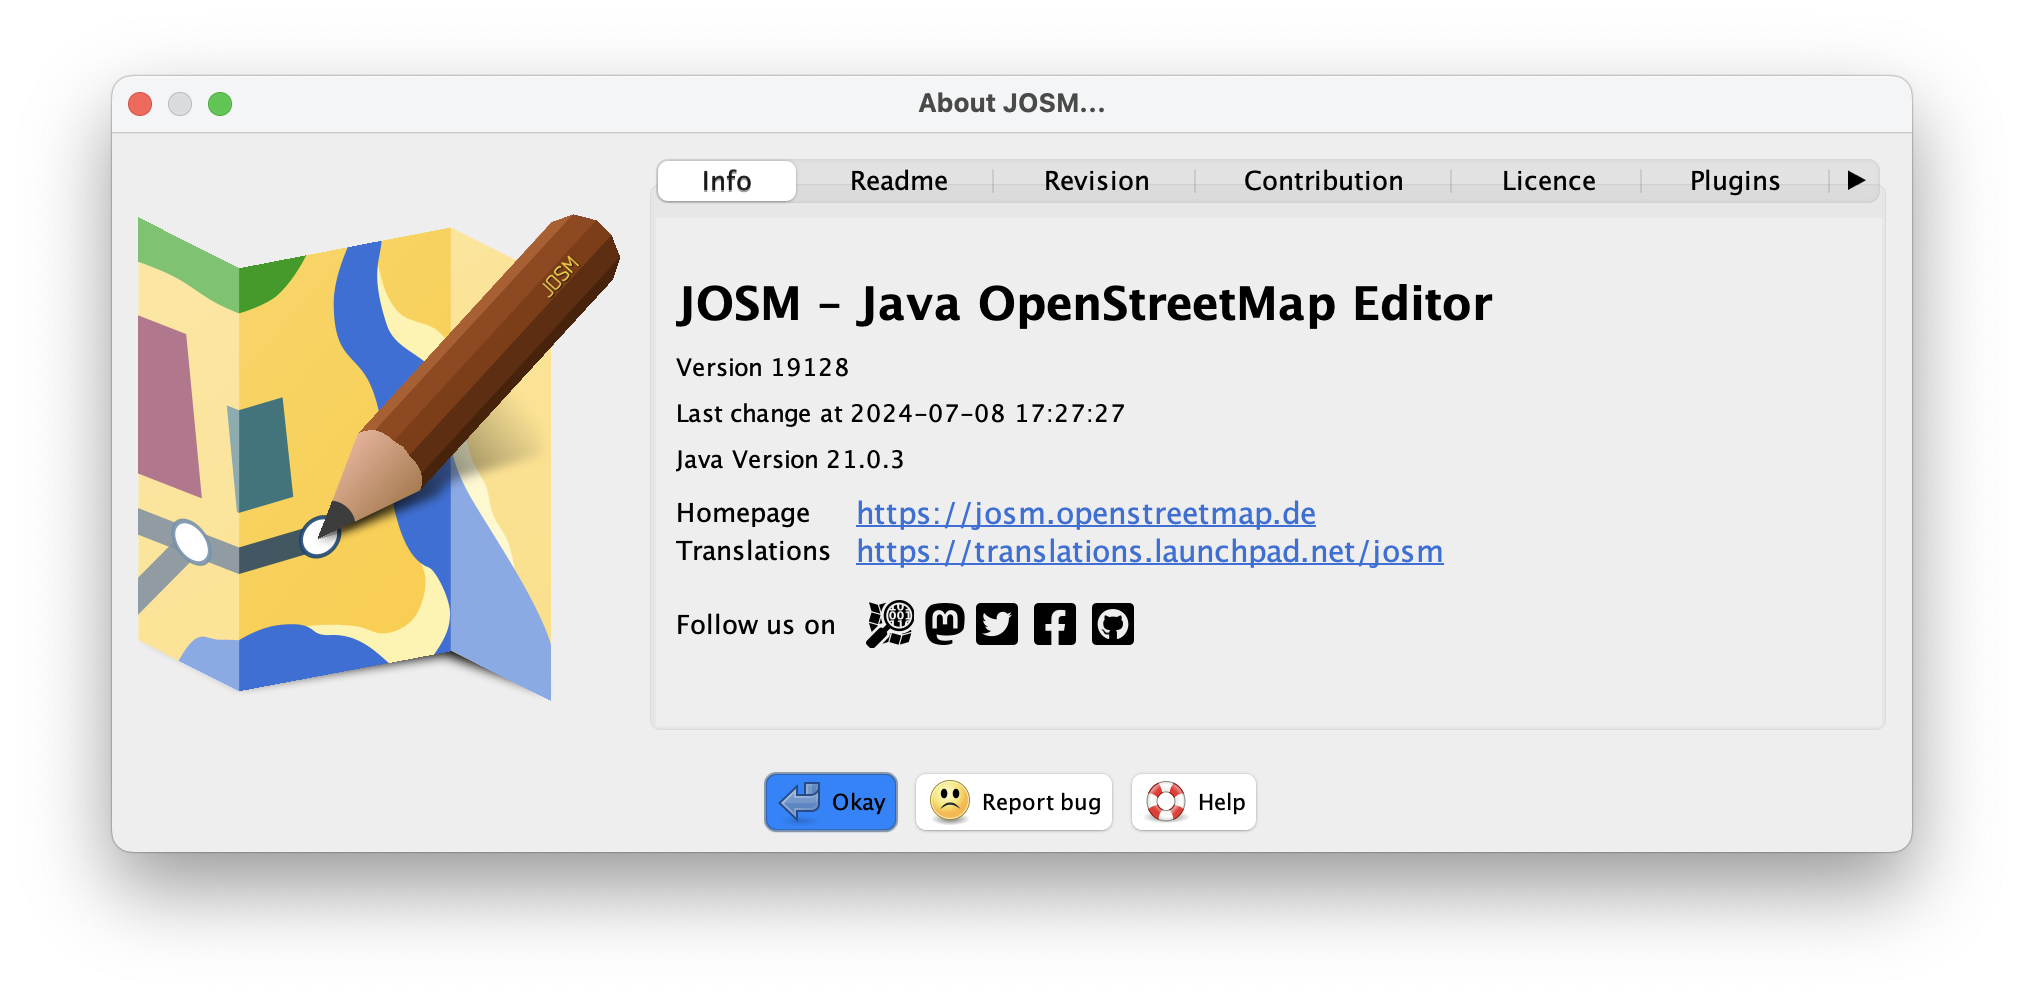Click the Homepage label
The height and width of the screenshot is (1000, 2024).
coord(743,513)
